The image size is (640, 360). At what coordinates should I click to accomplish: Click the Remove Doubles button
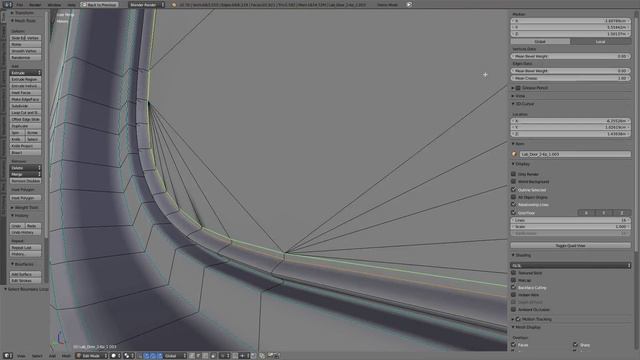point(26,180)
